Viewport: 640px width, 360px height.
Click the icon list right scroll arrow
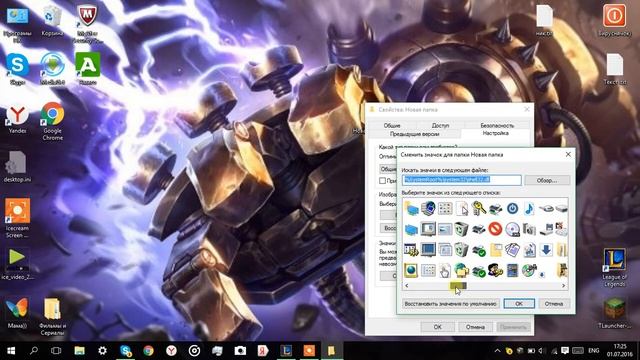click(564, 286)
